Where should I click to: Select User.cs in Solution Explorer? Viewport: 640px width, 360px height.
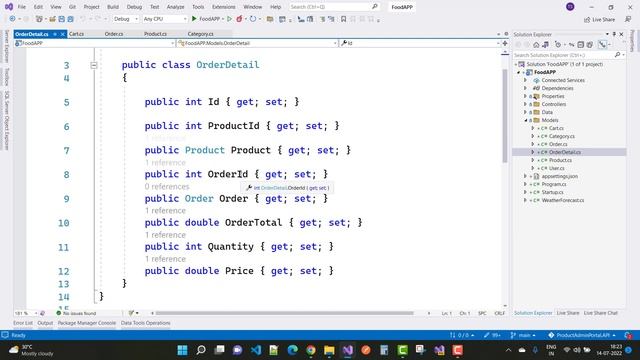click(557, 168)
